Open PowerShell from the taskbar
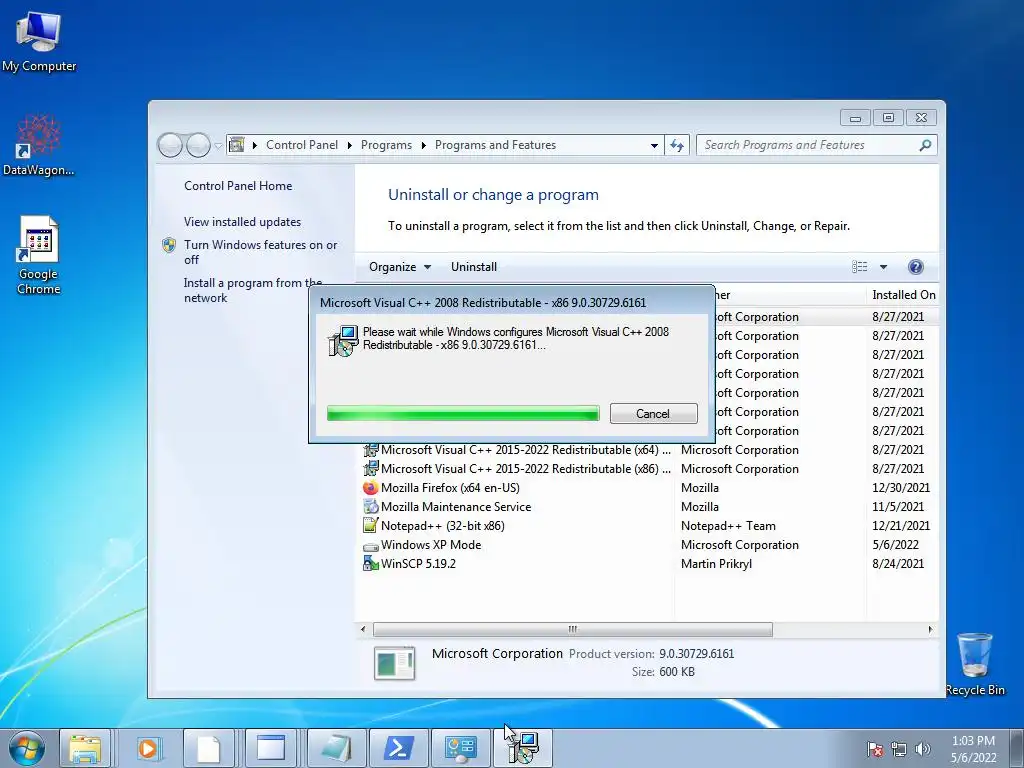1024x768 pixels. [x=398, y=748]
